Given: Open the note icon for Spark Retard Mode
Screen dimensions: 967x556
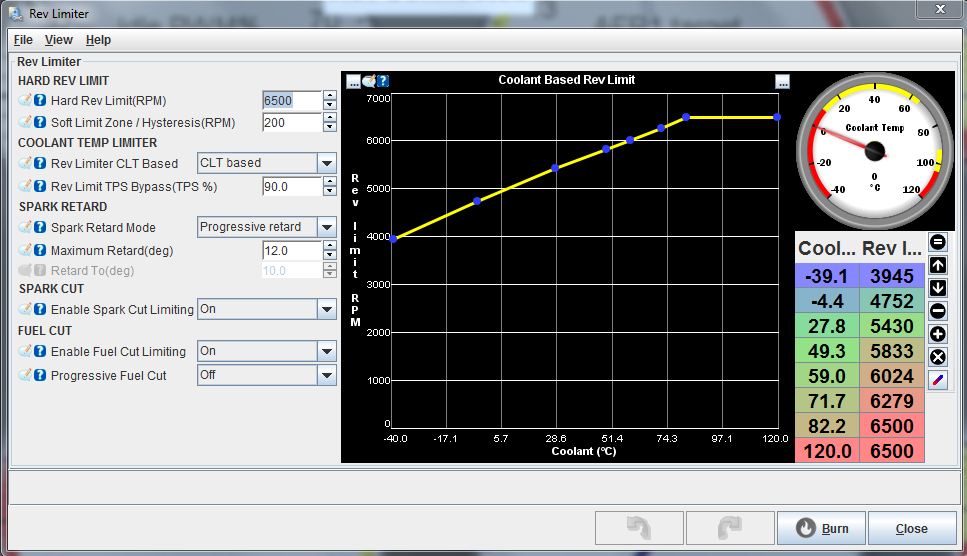Looking at the screenshot, I should [x=26, y=228].
